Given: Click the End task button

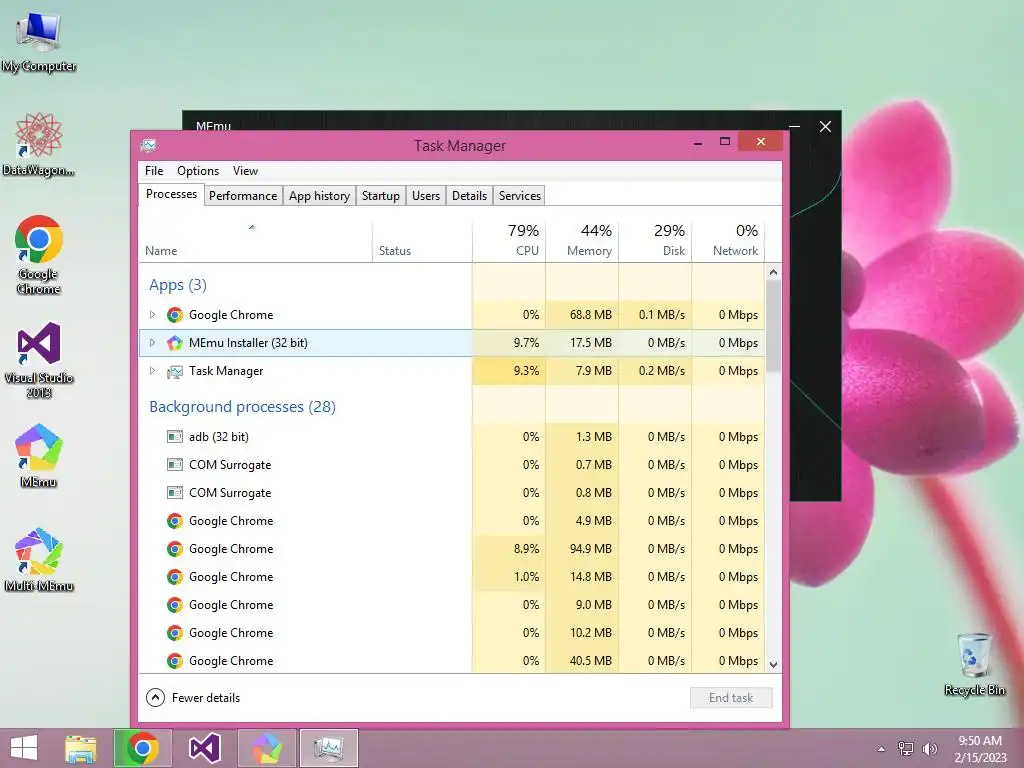Looking at the screenshot, I should 731,698.
